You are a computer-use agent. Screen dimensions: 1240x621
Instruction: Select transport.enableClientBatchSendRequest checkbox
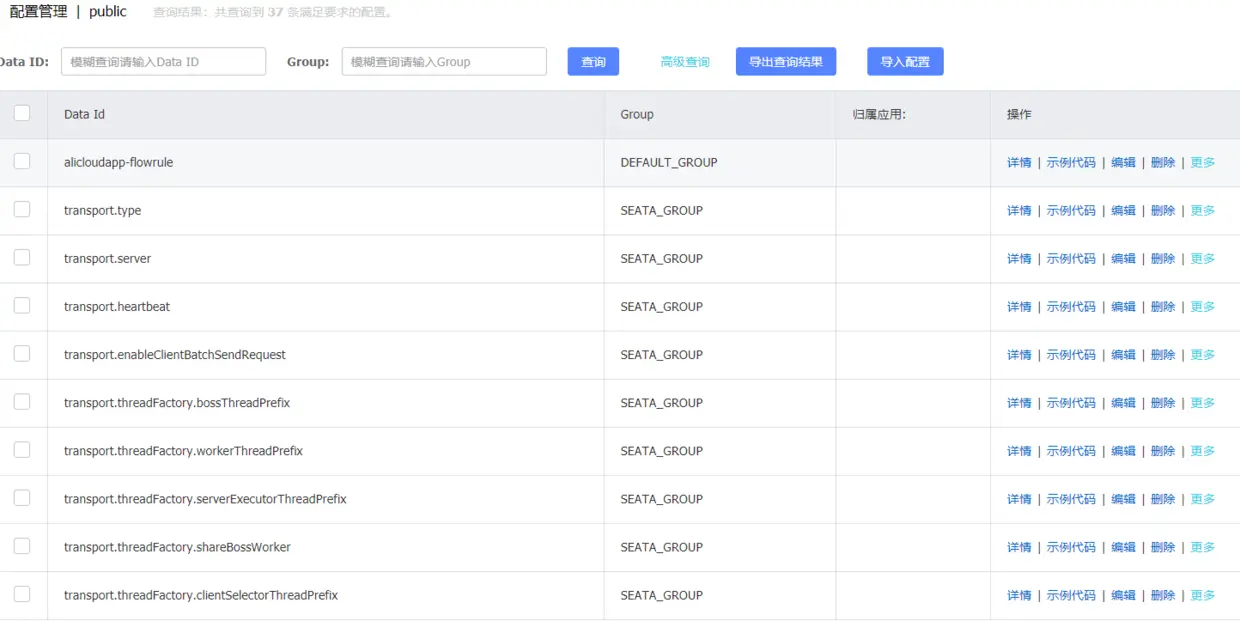click(x=22, y=353)
